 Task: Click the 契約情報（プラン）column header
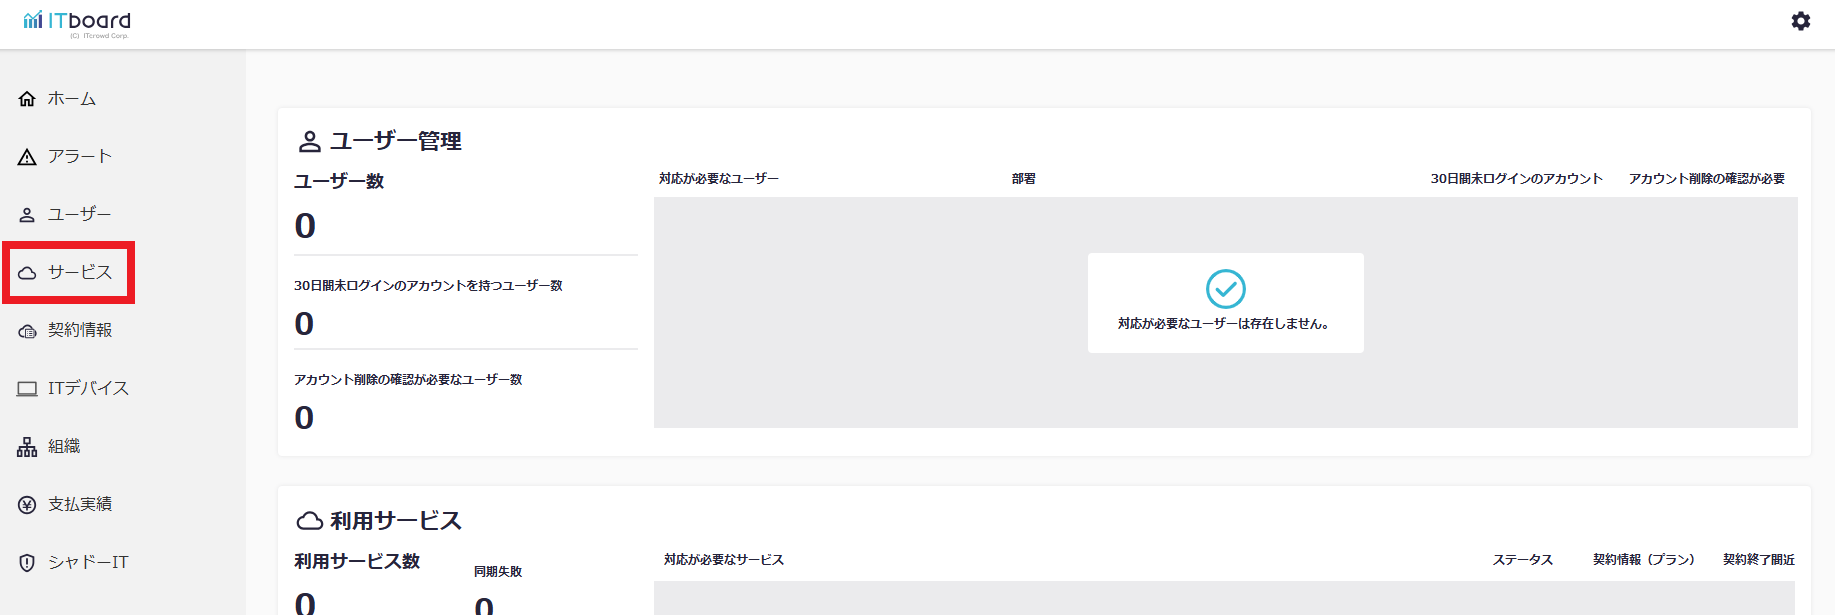pyautogui.click(x=1644, y=560)
